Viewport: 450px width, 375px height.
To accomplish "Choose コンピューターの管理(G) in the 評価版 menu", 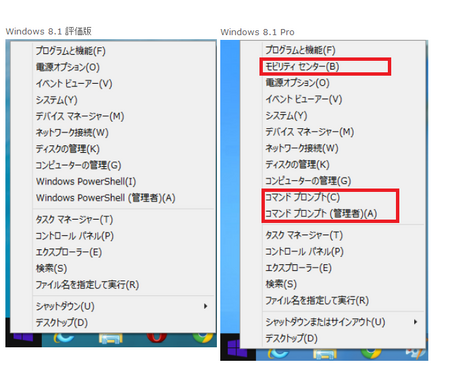I will coord(113,165).
